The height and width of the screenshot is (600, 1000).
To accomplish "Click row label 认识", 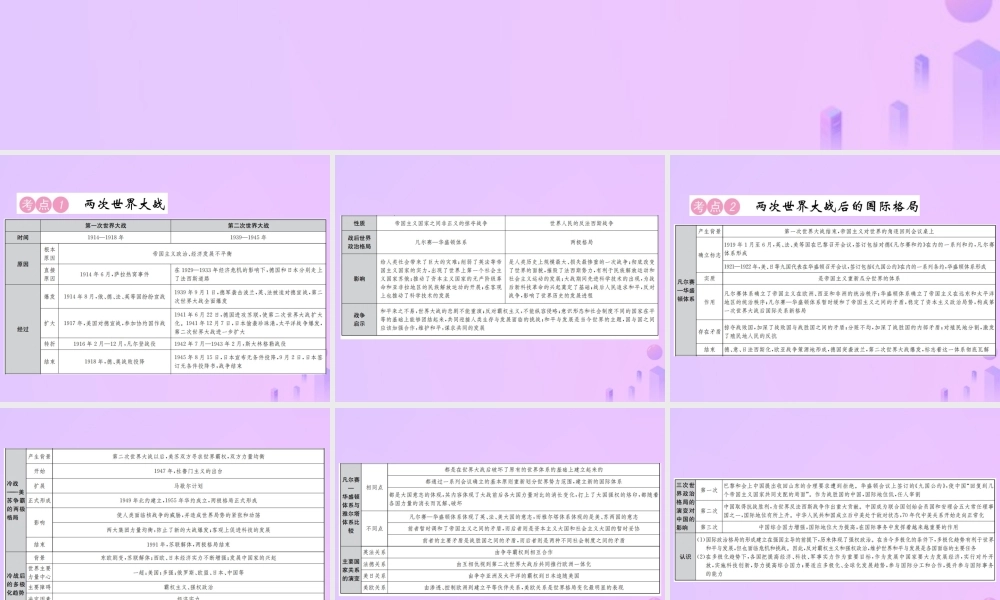I will 686,556.
